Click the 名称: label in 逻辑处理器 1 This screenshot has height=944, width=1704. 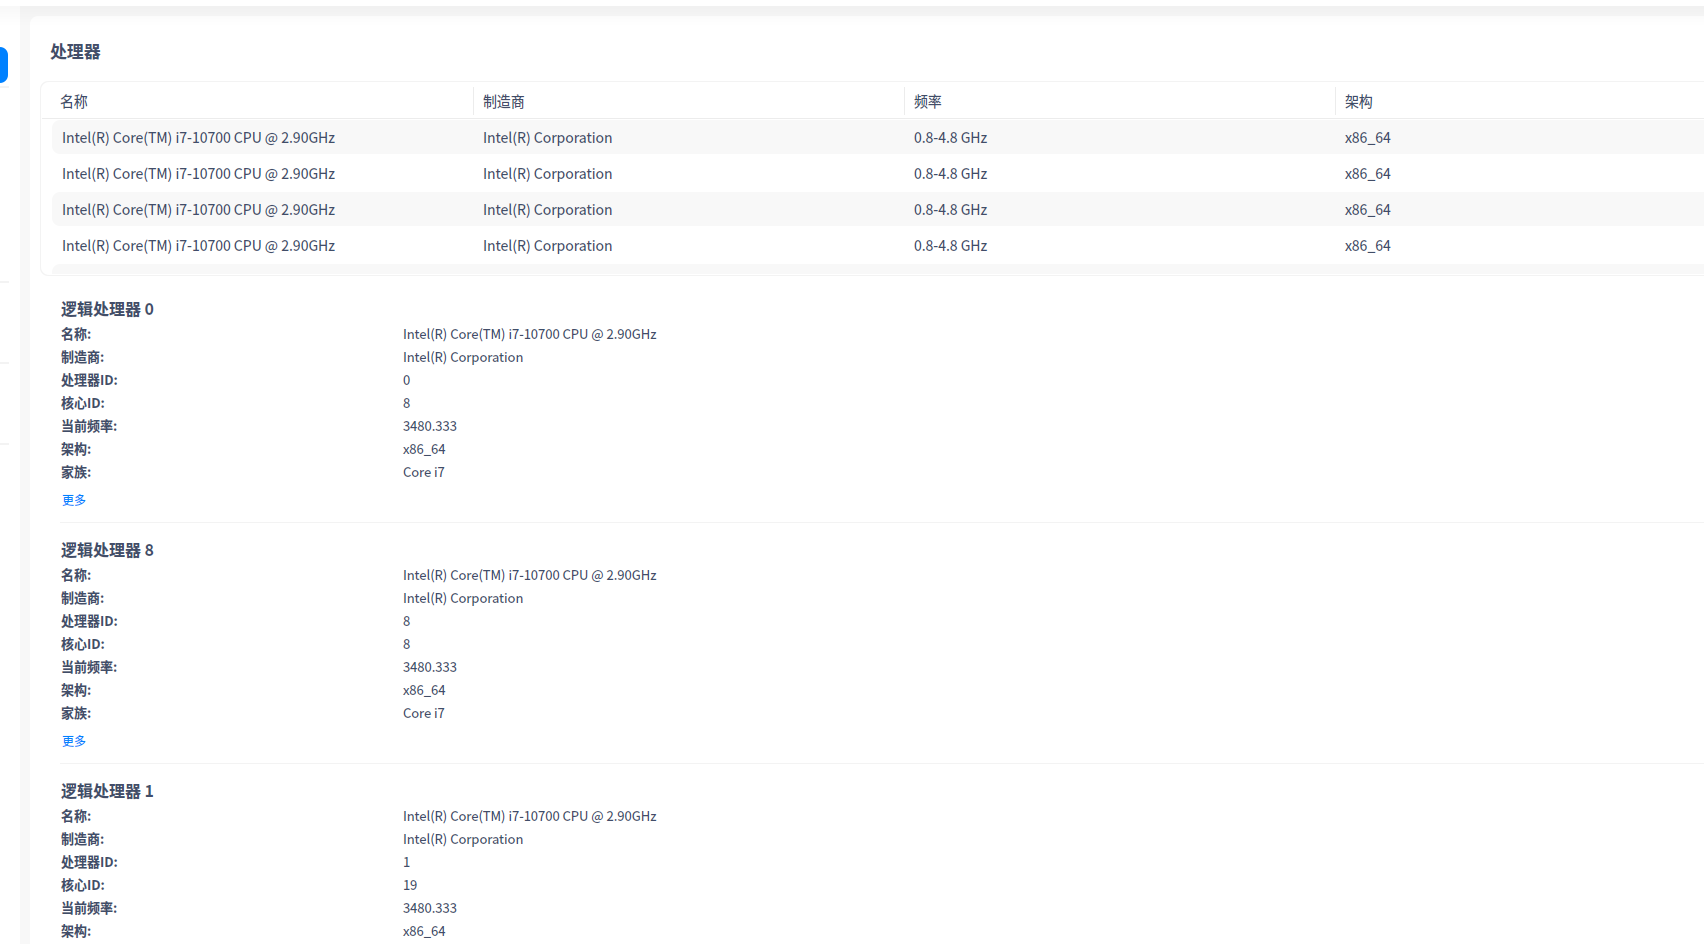point(76,816)
